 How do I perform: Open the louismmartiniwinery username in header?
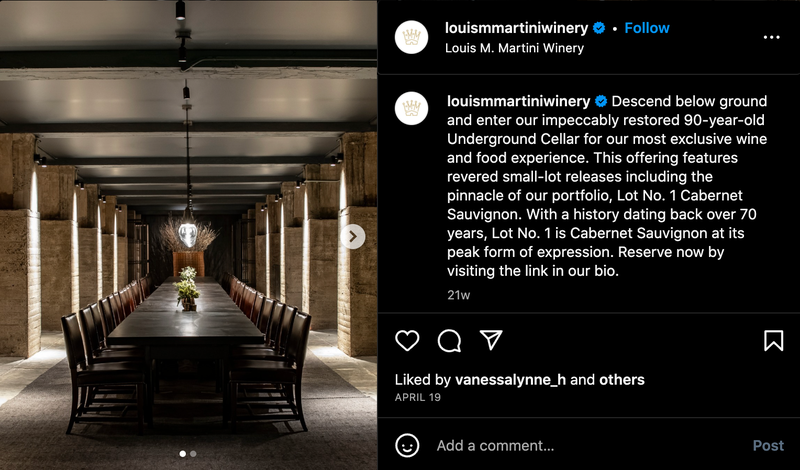pyautogui.click(x=516, y=28)
